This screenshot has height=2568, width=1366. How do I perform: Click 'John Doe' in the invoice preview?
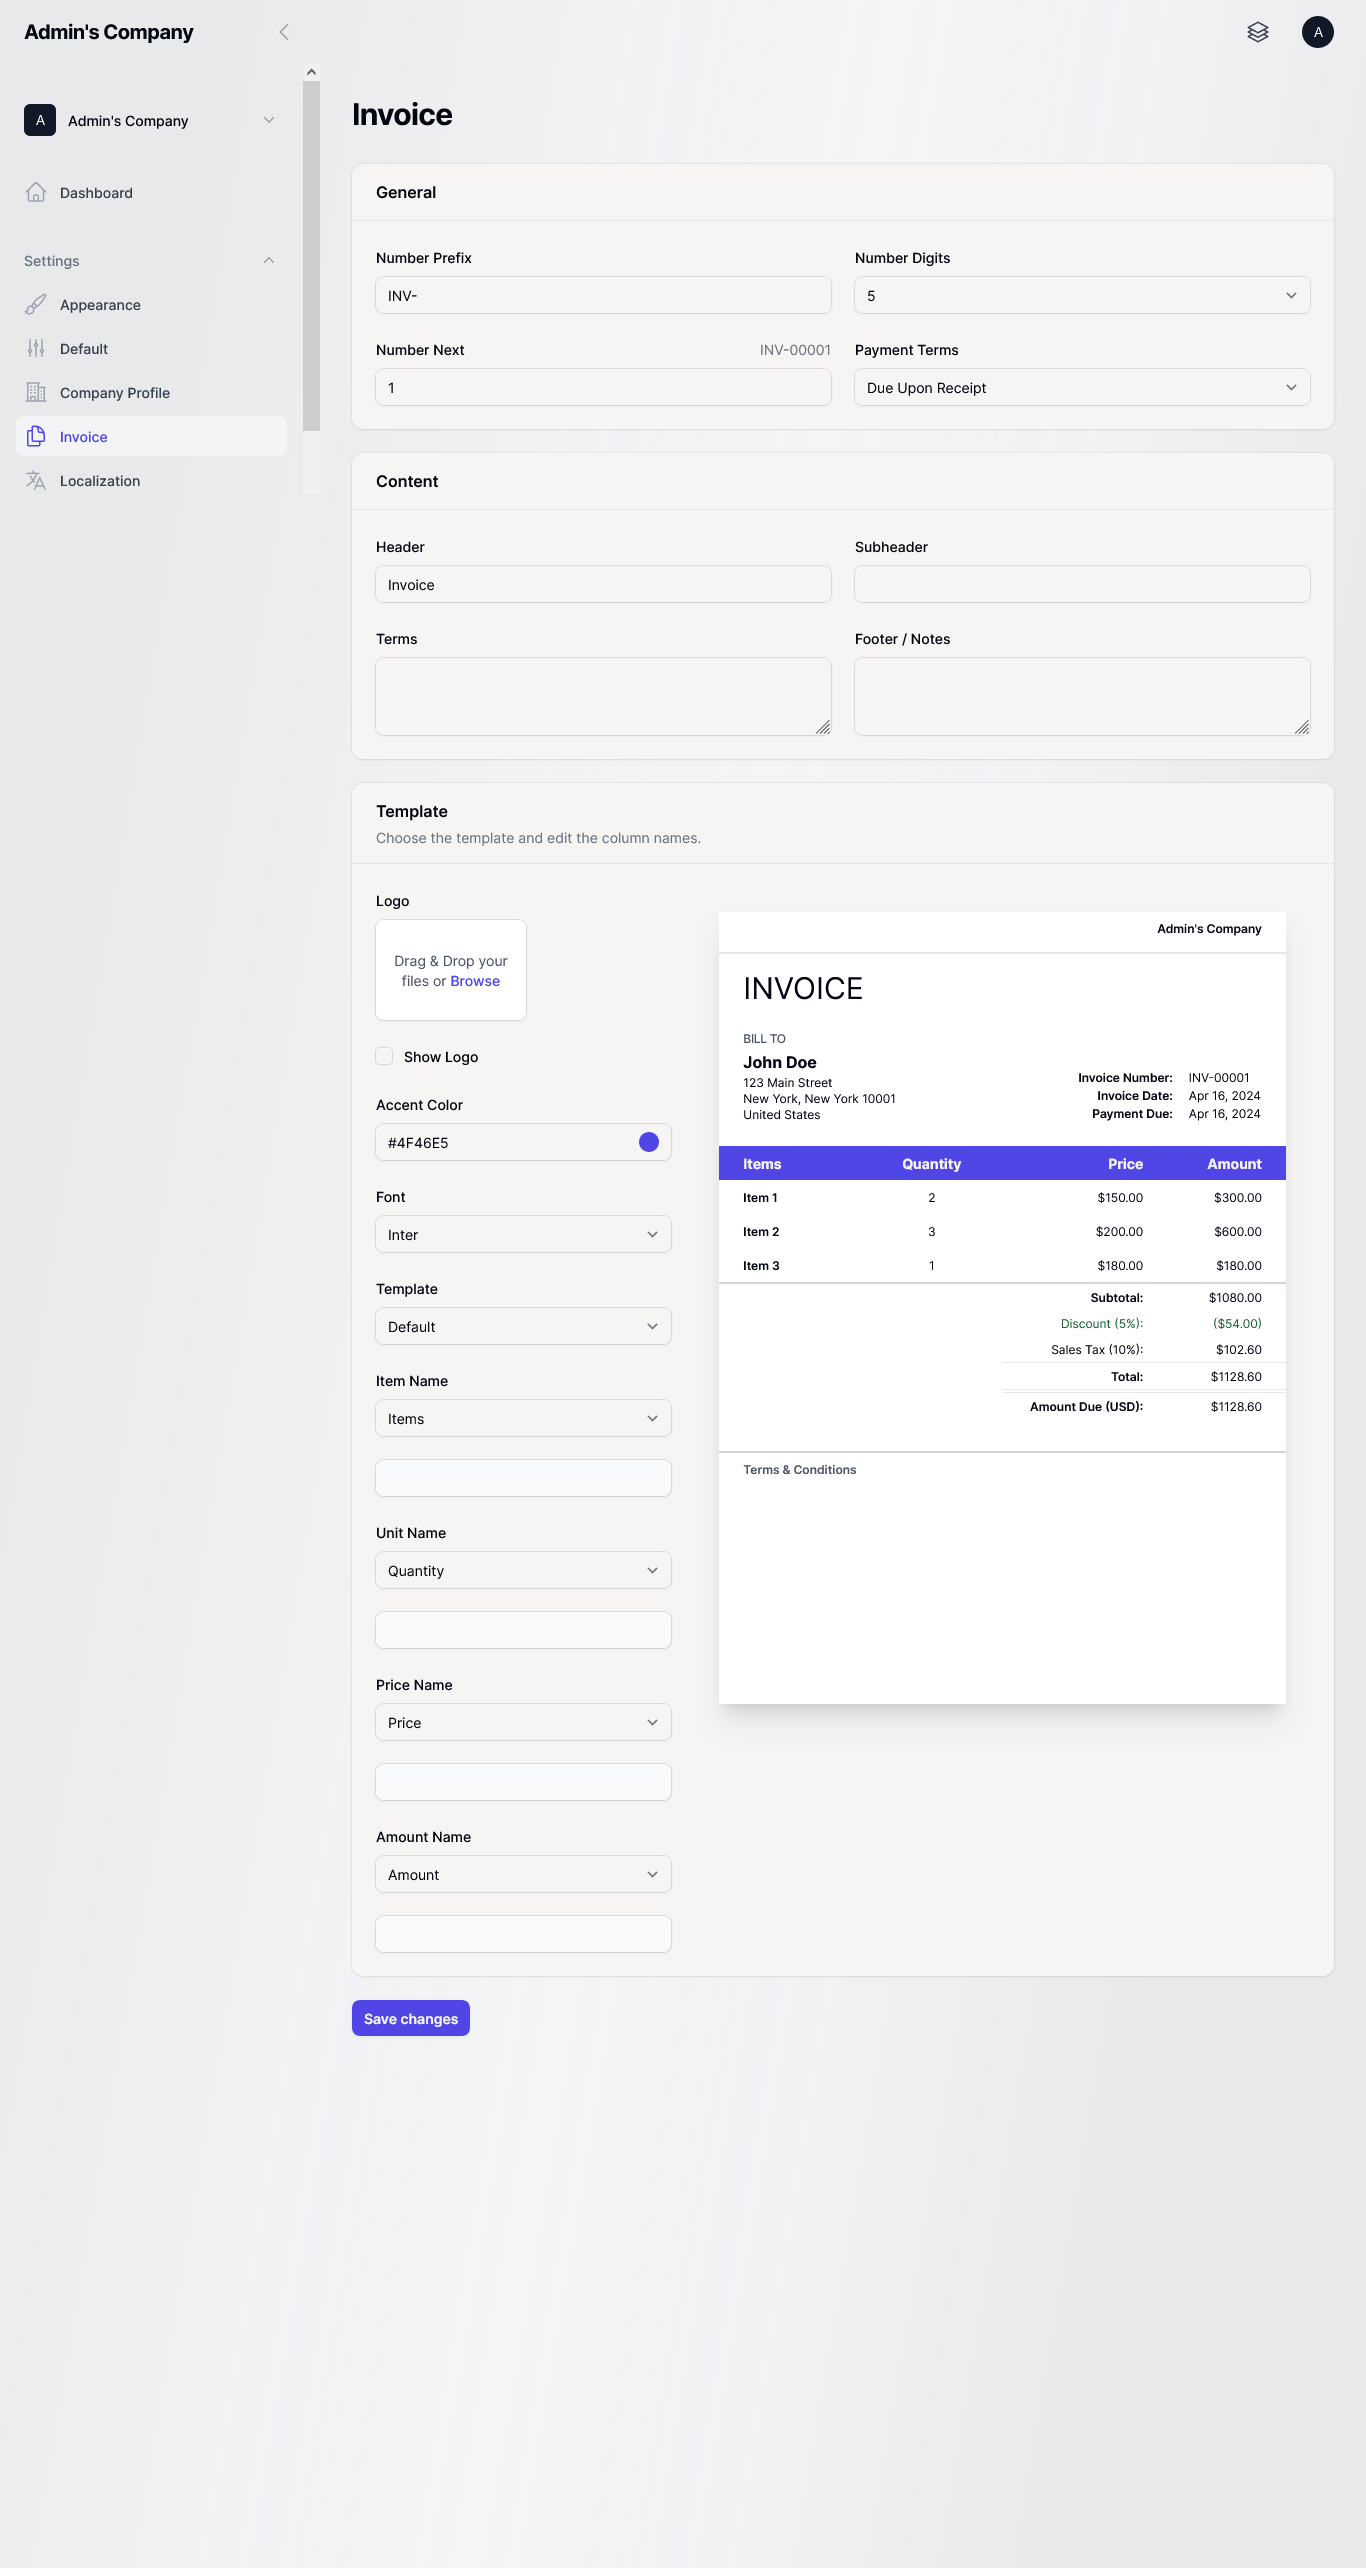(x=780, y=1062)
